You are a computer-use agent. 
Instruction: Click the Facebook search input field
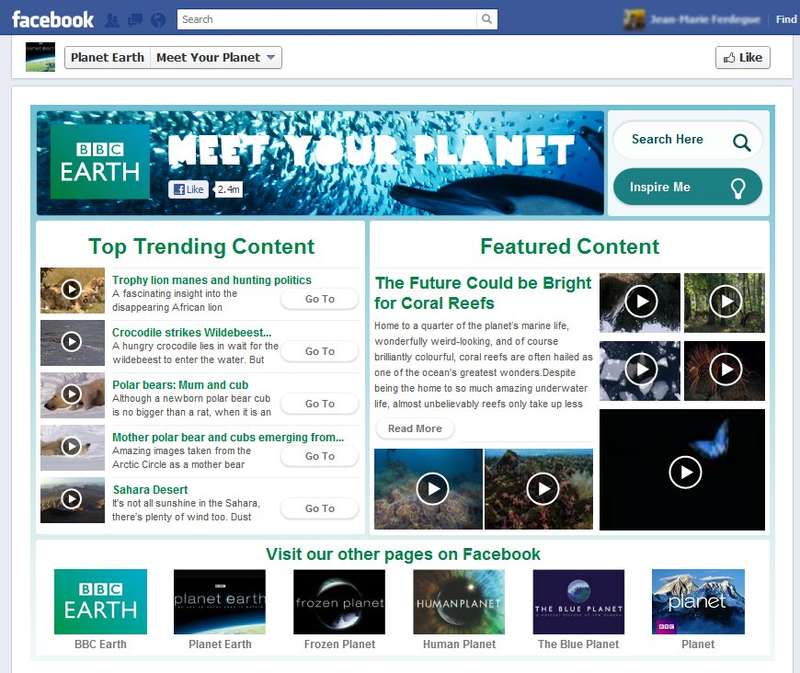[327, 19]
